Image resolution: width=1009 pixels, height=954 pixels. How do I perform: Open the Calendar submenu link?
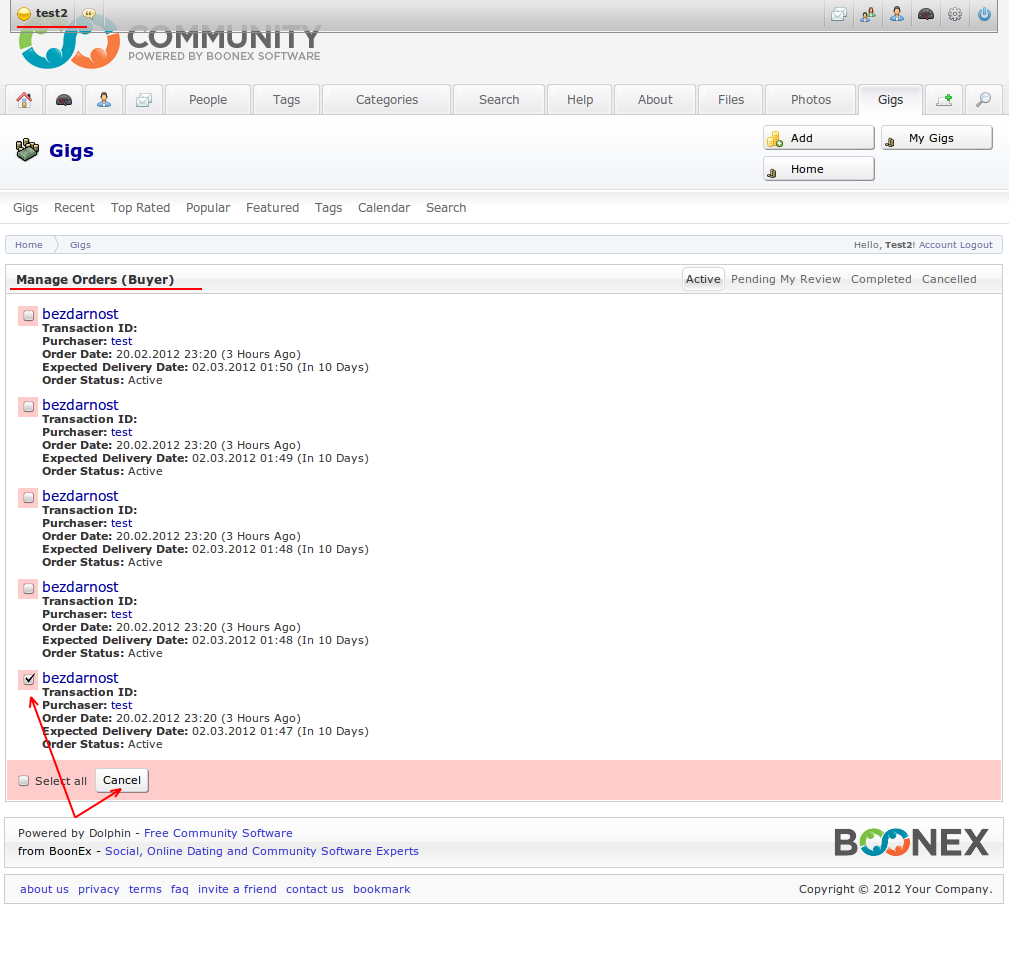pyautogui.click(x=383, y=208)
